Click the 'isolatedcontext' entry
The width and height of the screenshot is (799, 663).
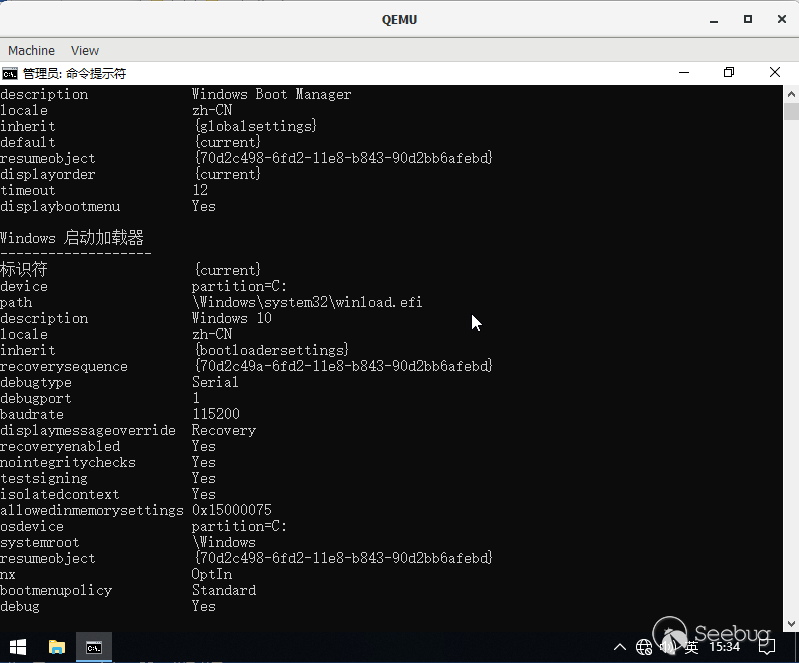tap(60, 494)
